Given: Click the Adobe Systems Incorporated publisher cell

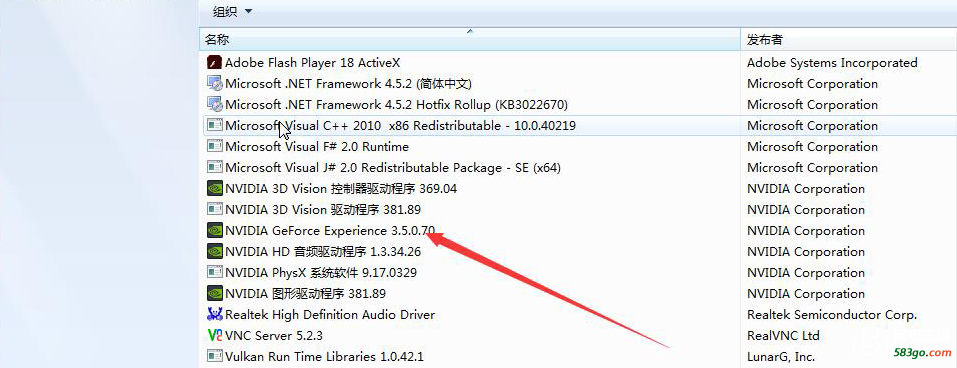Looking at the screenshot, I should pyautogui.click(x=832, y=62).
